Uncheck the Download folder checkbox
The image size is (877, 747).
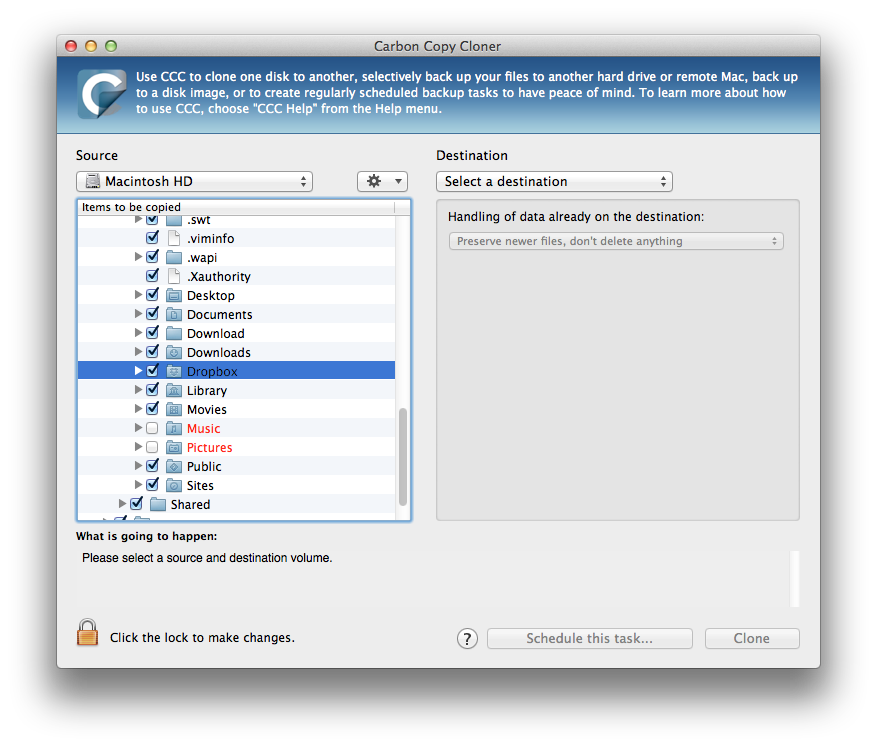click(x=152, y=333)
